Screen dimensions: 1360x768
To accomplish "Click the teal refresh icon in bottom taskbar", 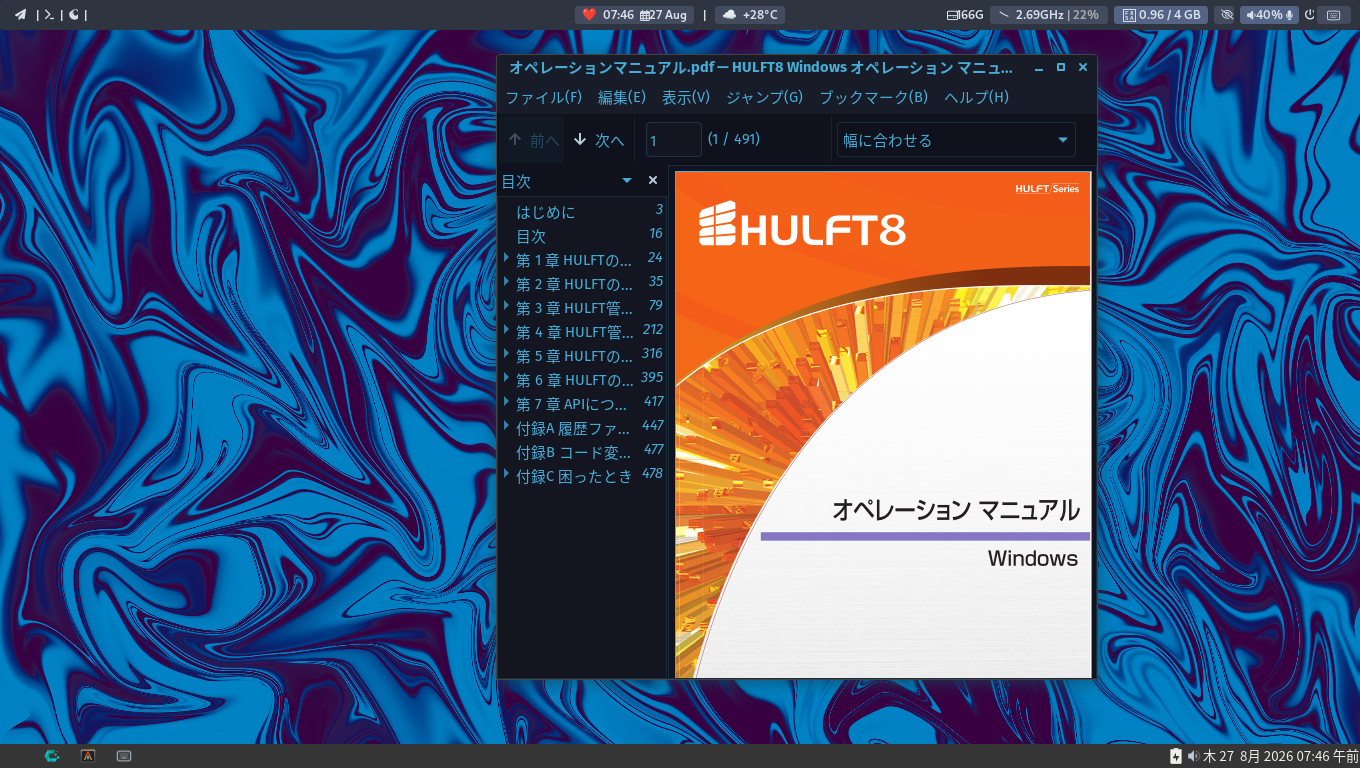I will [52, 756].
